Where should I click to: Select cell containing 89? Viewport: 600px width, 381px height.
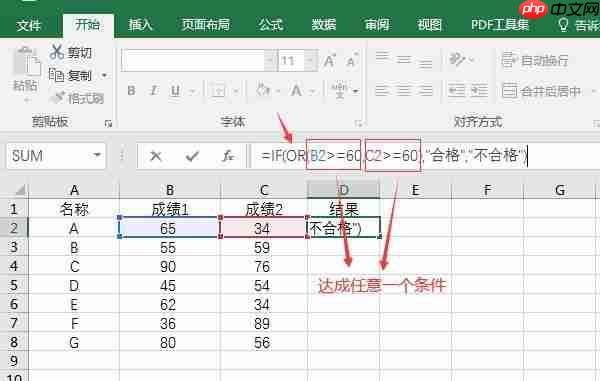point(264,324)
